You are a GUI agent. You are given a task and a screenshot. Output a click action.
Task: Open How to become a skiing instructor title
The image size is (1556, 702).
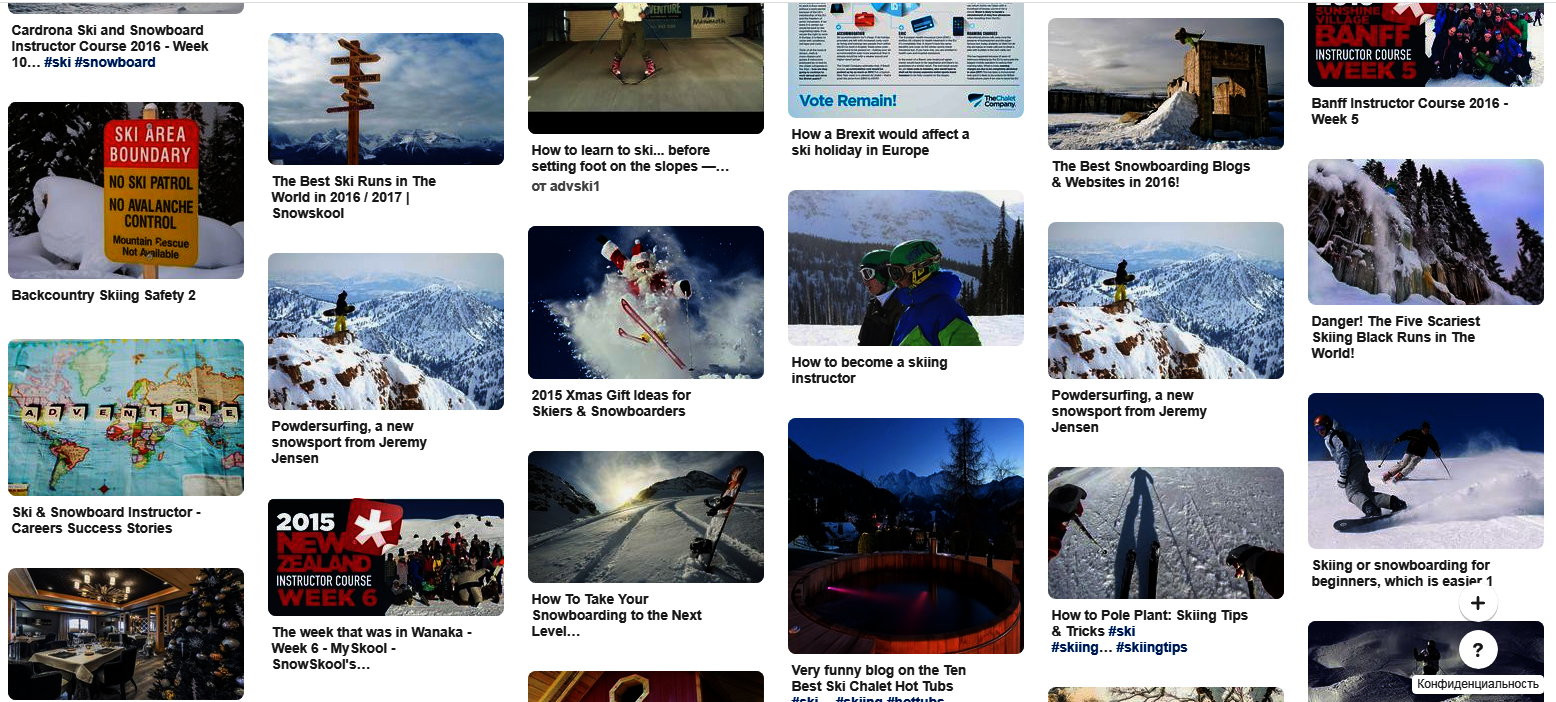coord(869,370)
